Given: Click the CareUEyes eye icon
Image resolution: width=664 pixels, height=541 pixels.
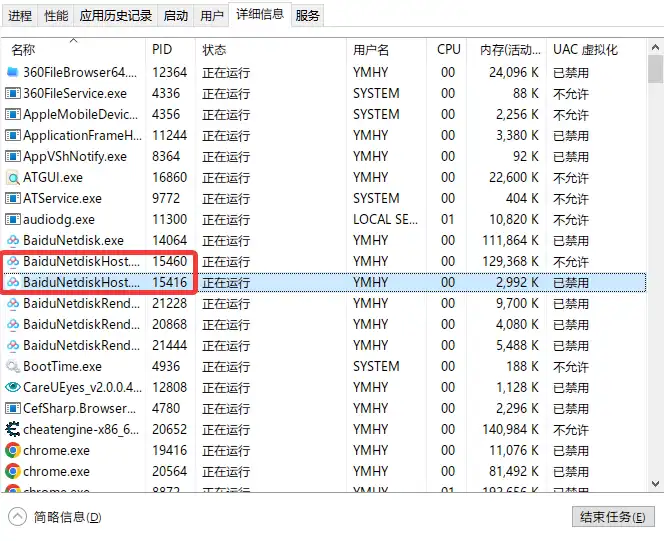Looking at the screenshot, I should click(13, 387).
